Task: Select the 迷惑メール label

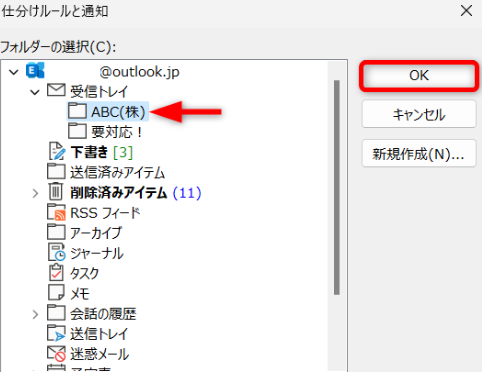Action: pyautogui.click(x=99, y=354)
